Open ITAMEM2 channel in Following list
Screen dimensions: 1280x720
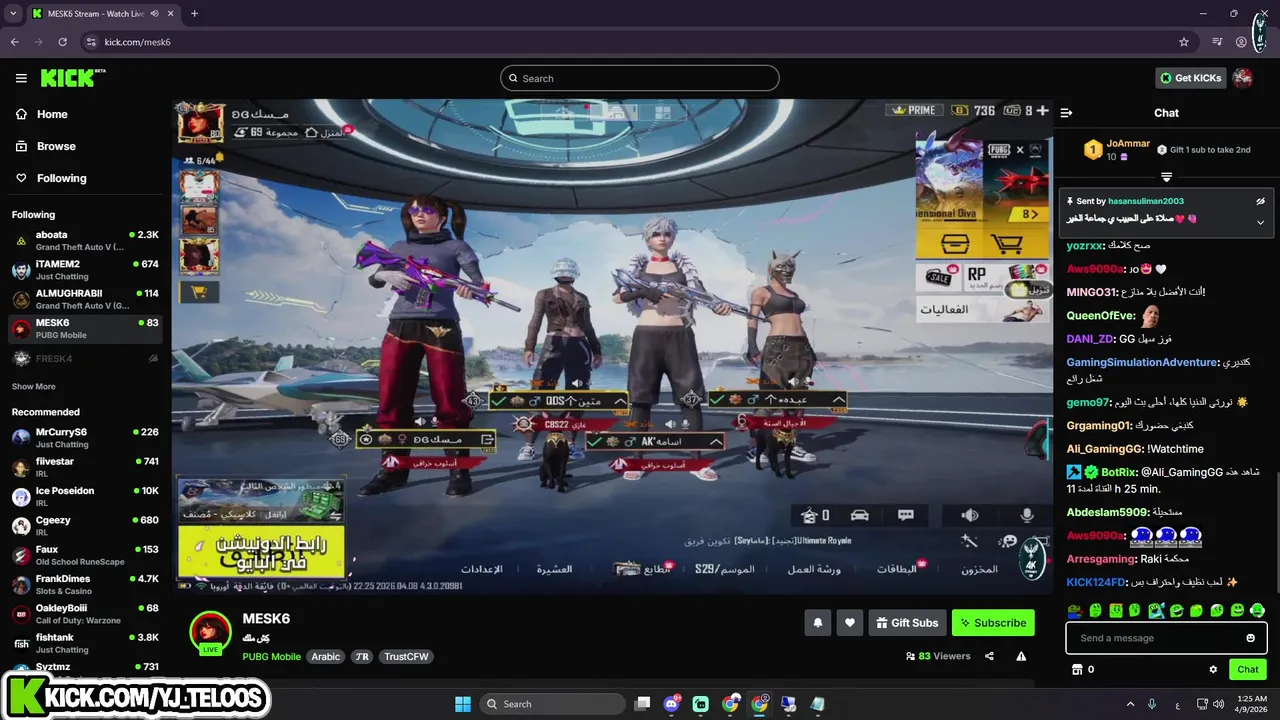coord(85,270)
